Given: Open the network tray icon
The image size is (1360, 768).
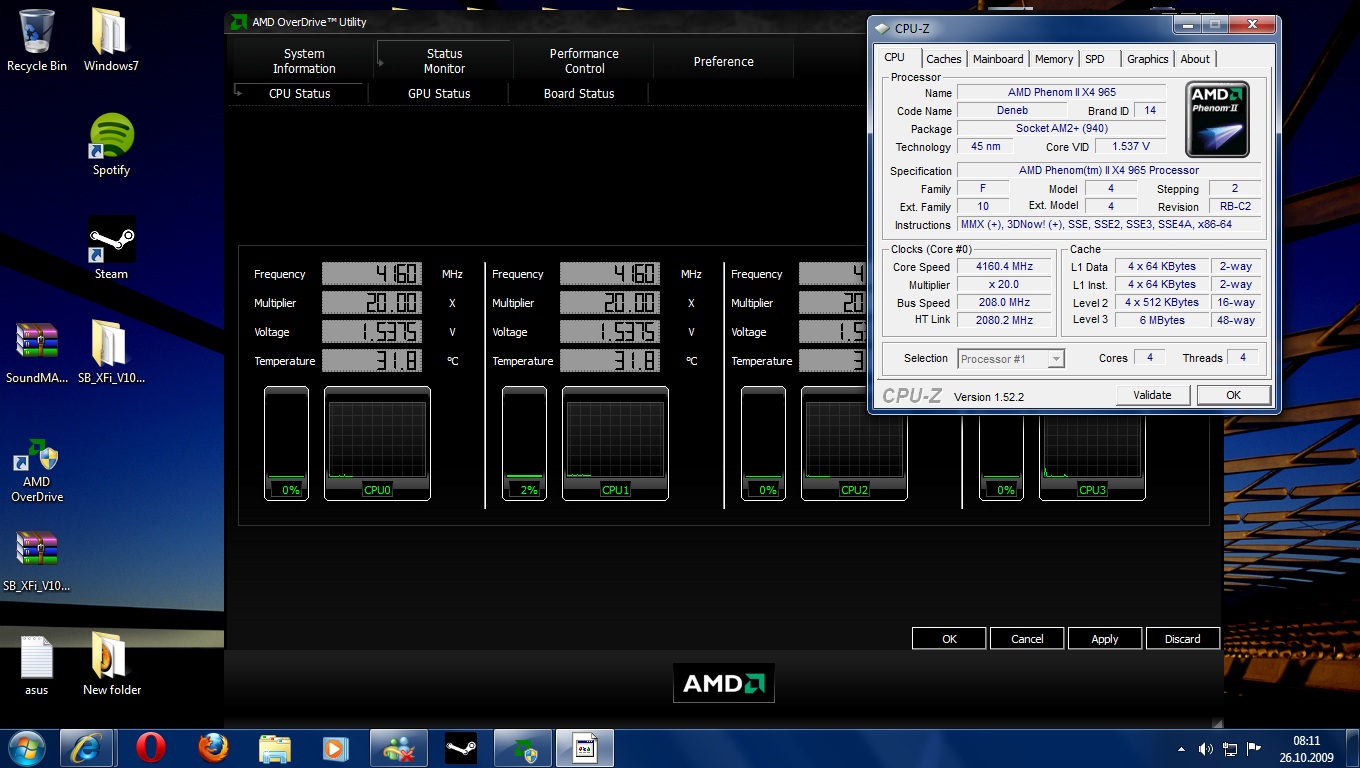Looking at the screenshot, I should point(1230,749).
